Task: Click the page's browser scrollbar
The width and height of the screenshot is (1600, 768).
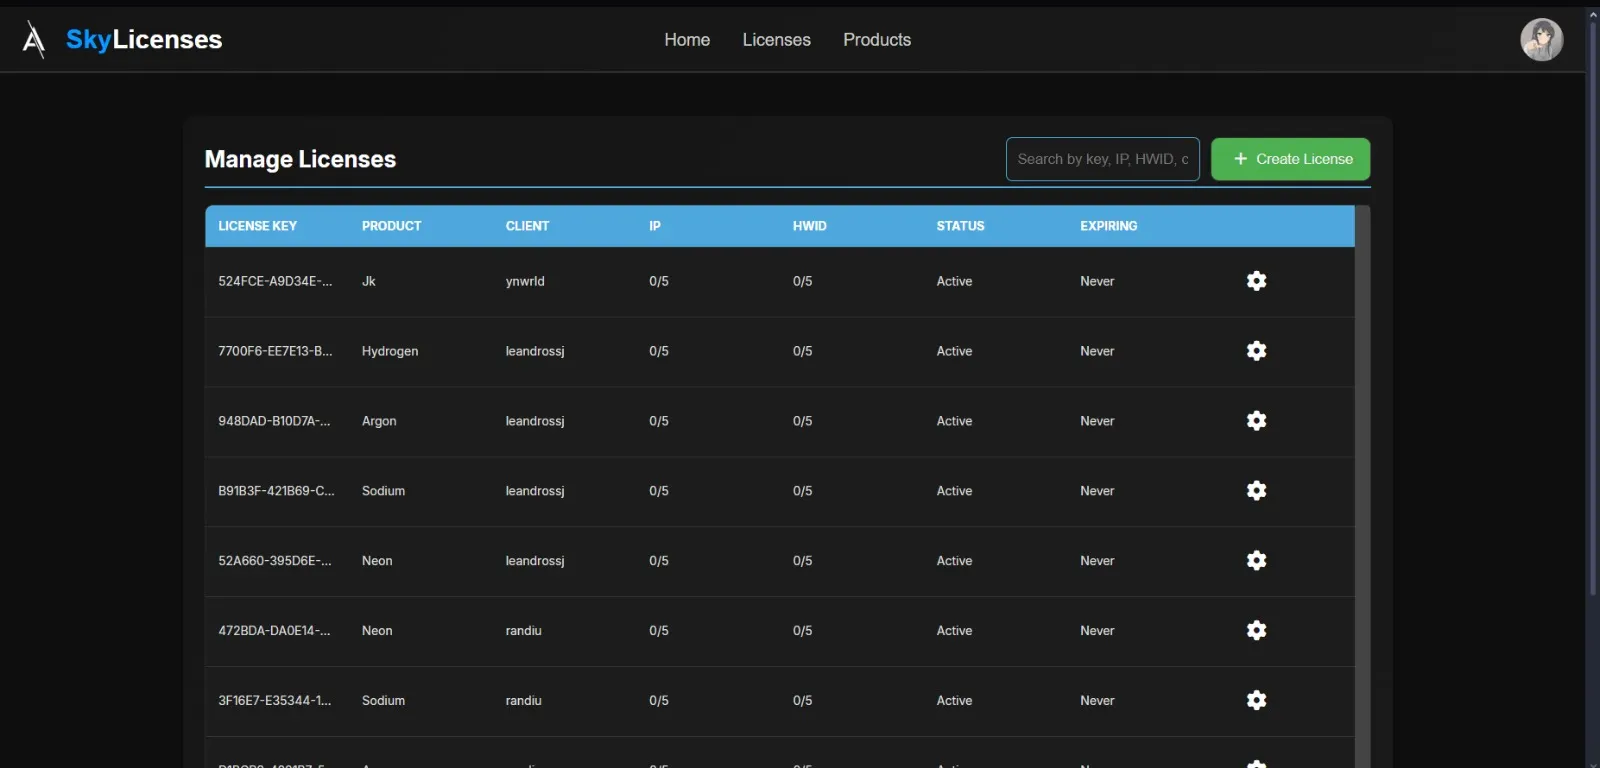Action: coord(1593,300)
